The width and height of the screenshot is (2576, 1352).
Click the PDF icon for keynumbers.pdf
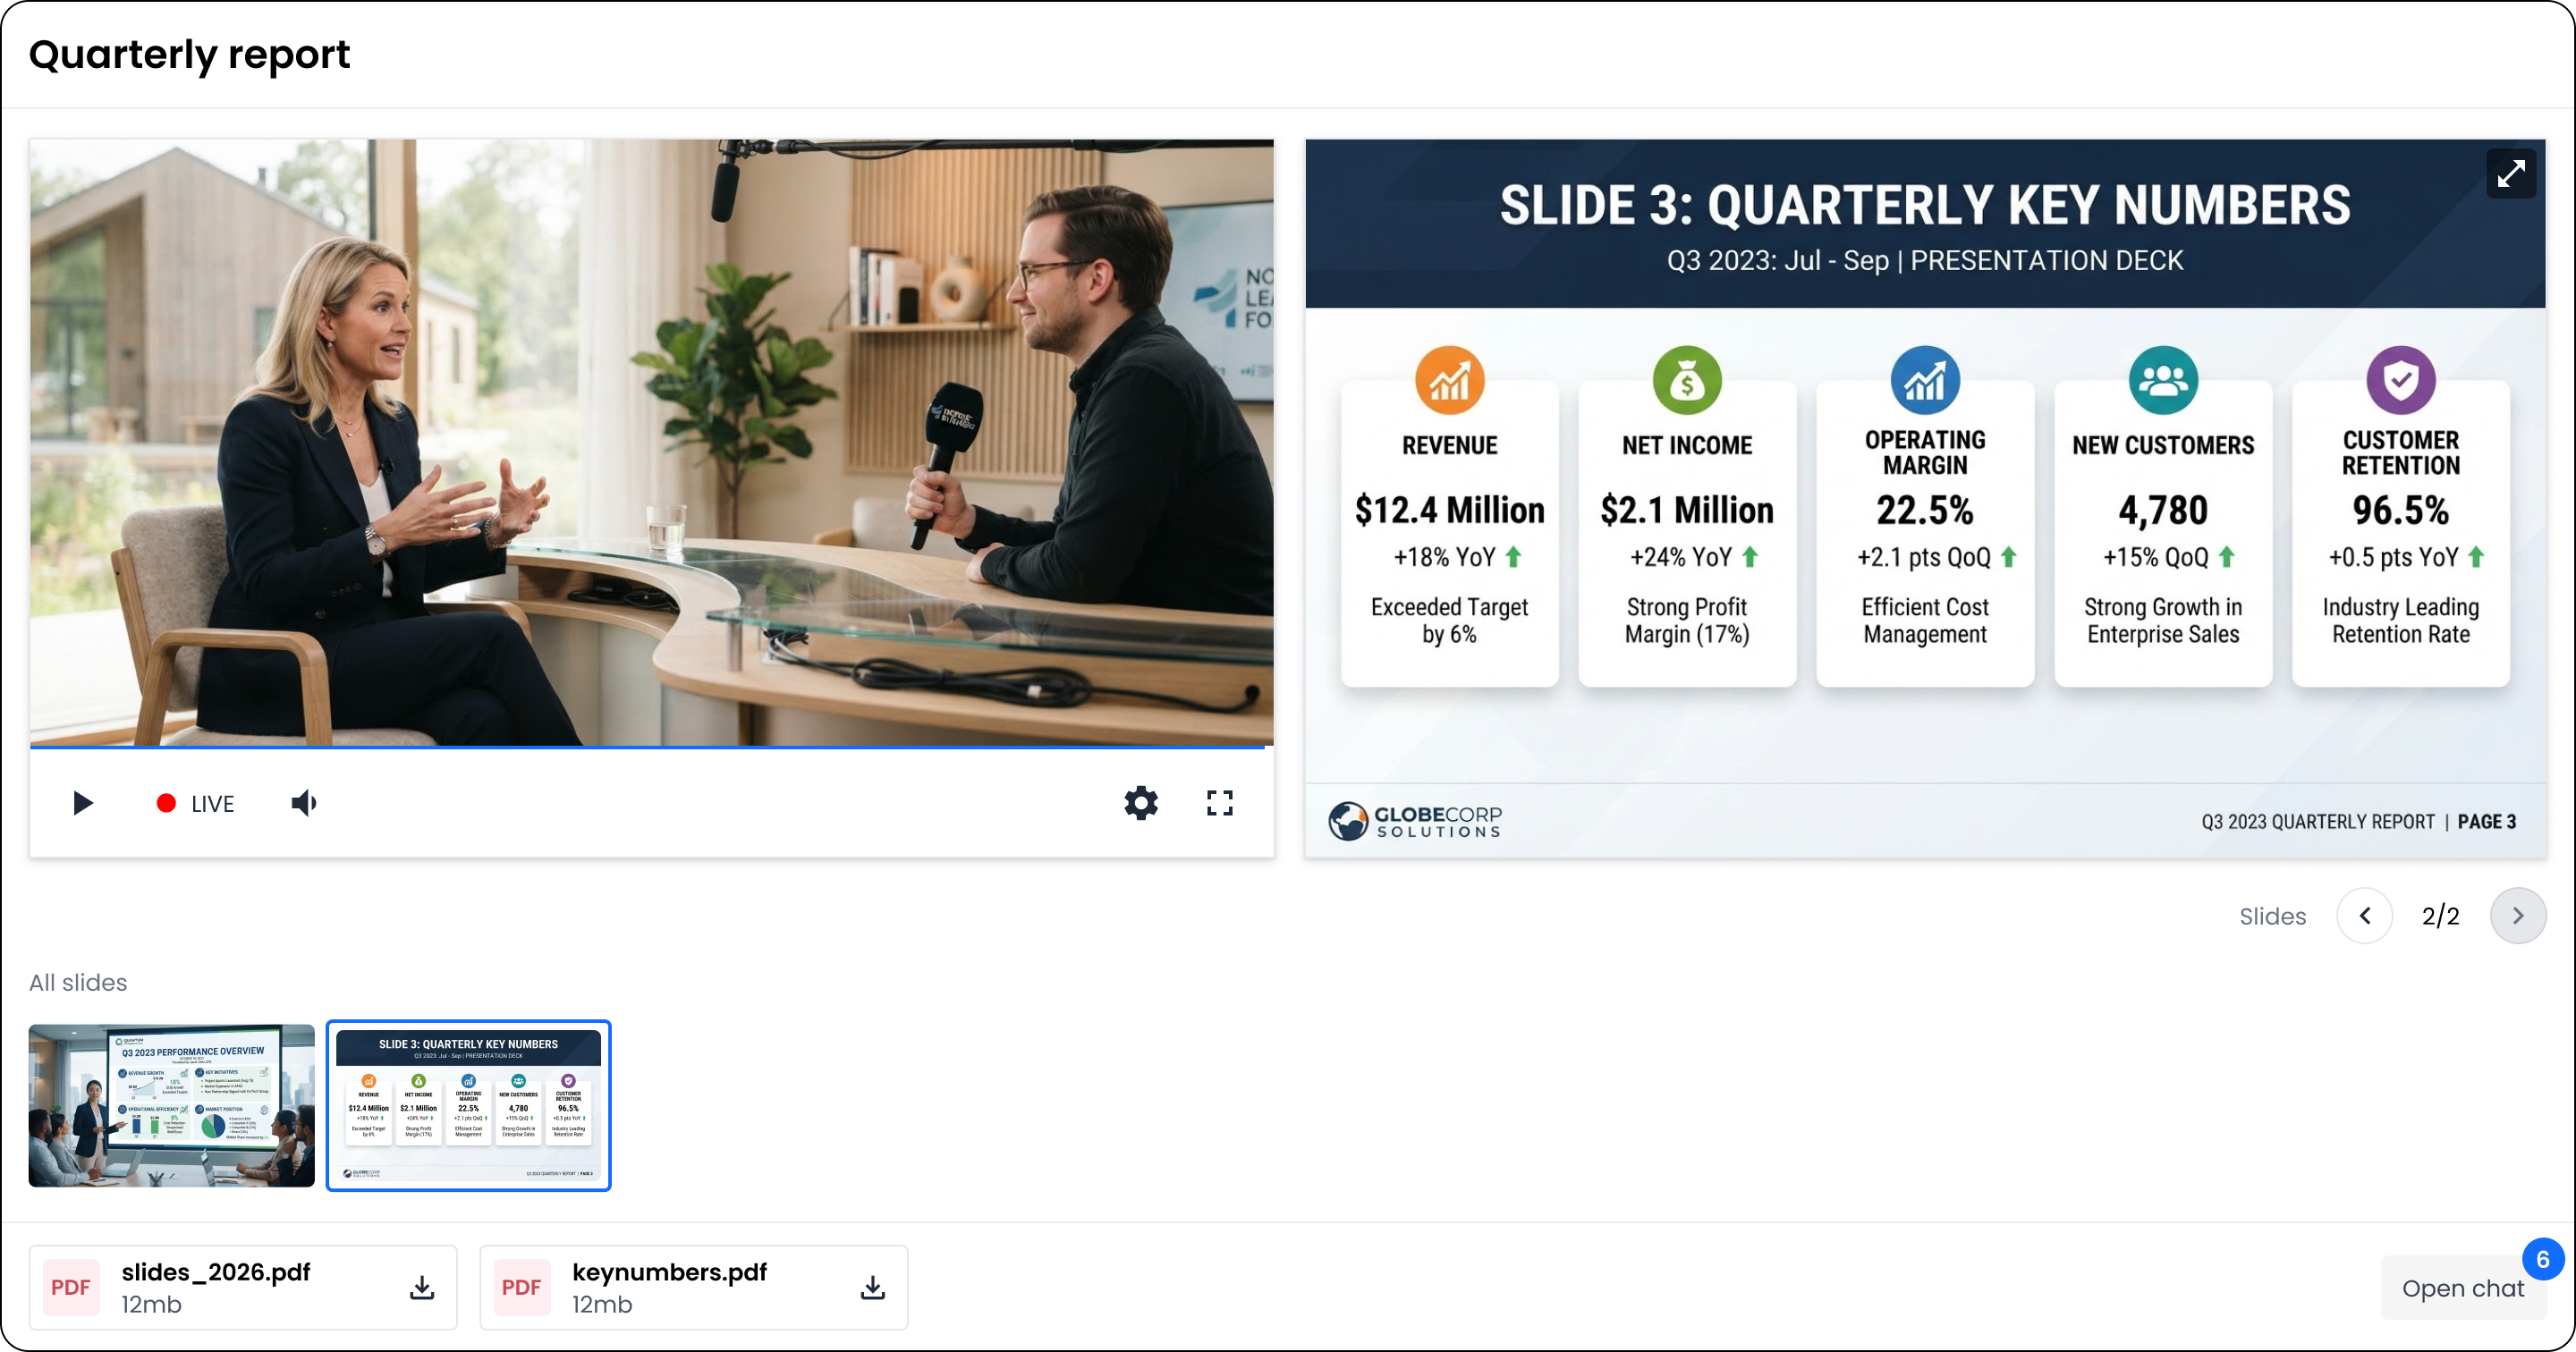pyautogui.click(x=521, y=1288)
